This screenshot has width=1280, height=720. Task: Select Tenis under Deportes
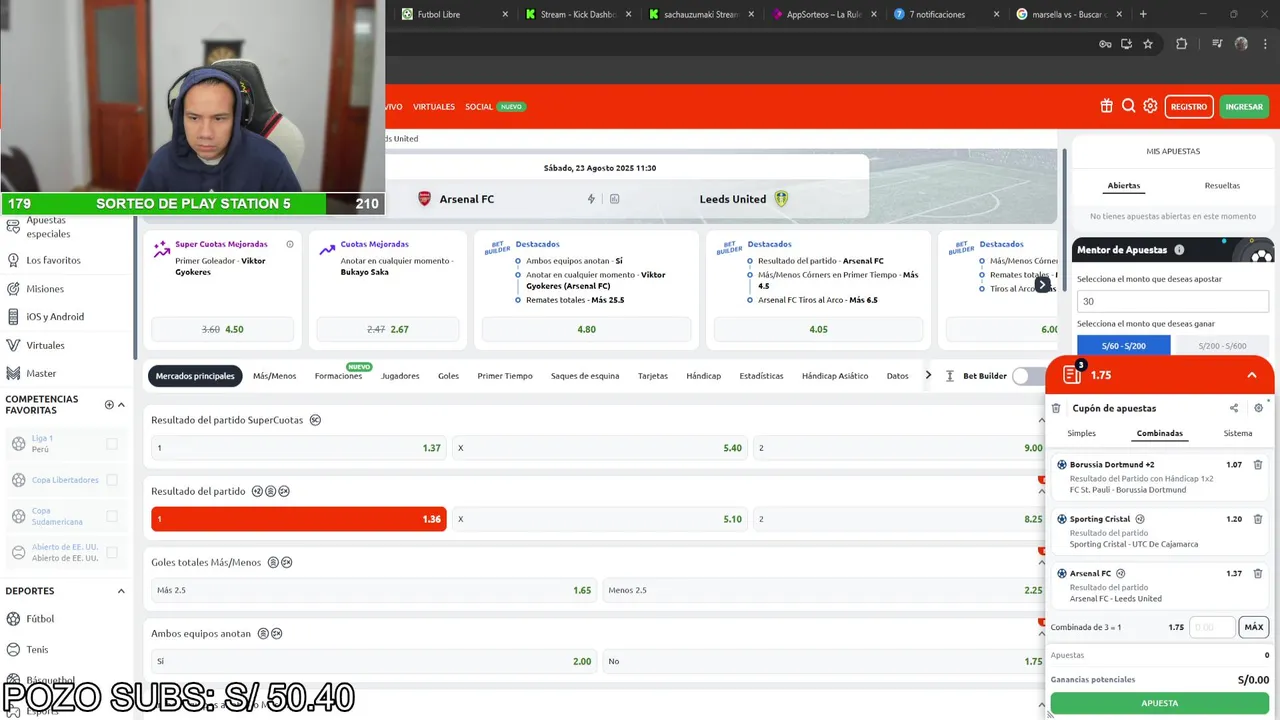pos(37,650)
